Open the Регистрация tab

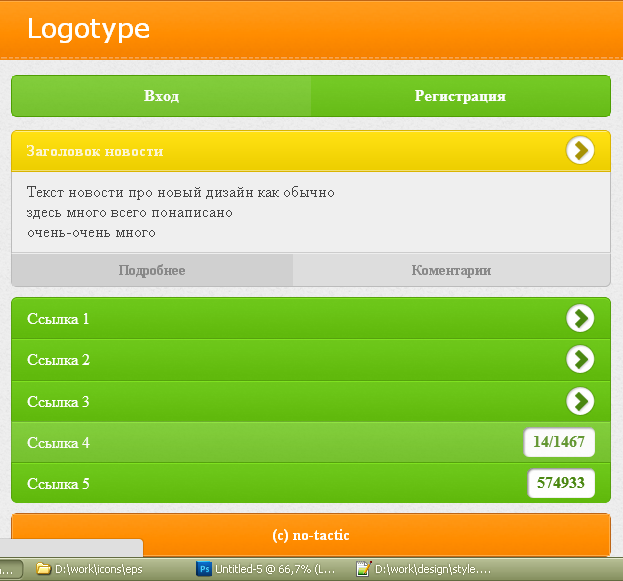[x=460, y=96]
